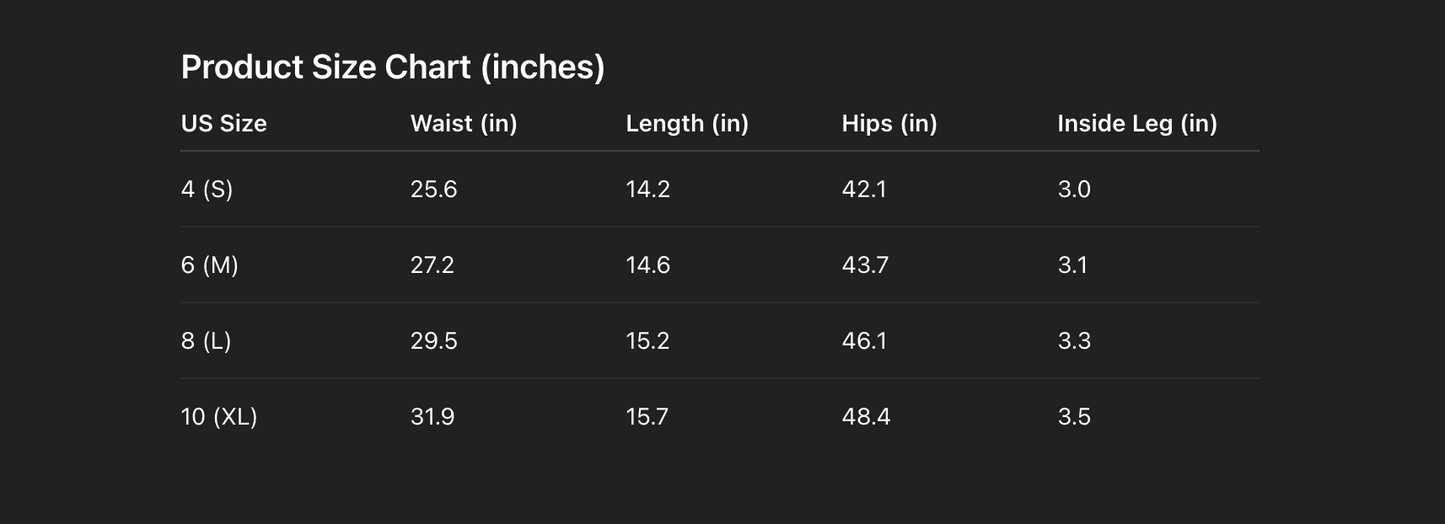The image size is (1445, 524).
Task: Select the 31.9 waist measurement
Action: (432, 417)
